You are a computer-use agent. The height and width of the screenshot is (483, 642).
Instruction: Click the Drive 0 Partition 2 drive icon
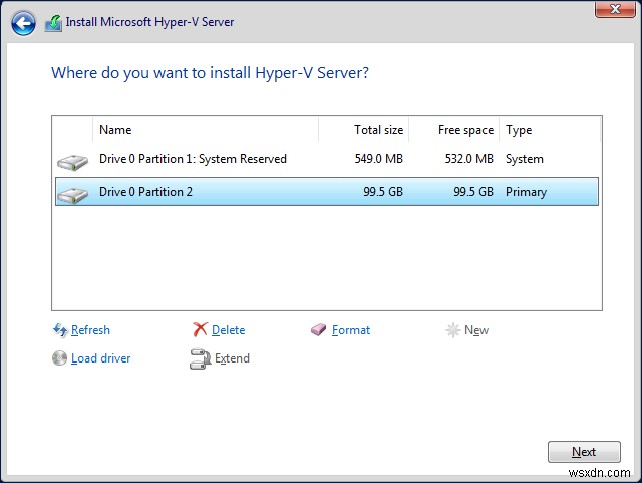pyautogui.click(x=72, y=193)
